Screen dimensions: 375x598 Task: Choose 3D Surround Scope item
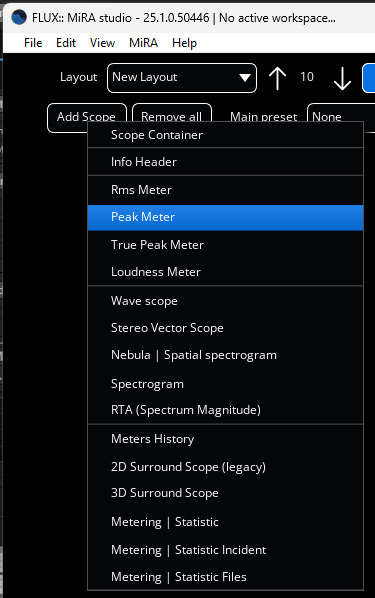coord(225,493)
